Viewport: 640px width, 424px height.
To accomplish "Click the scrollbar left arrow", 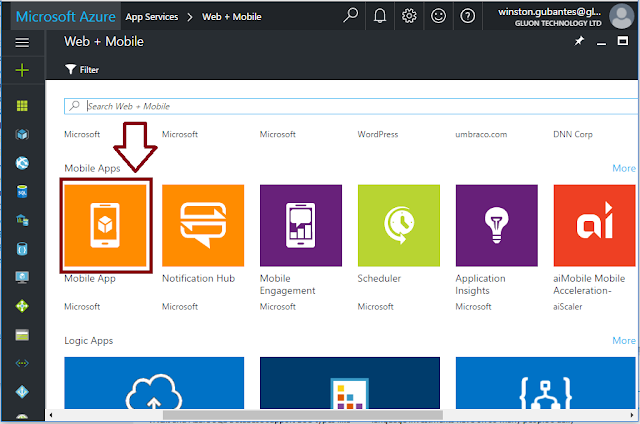I will click(x=51, y=415).
